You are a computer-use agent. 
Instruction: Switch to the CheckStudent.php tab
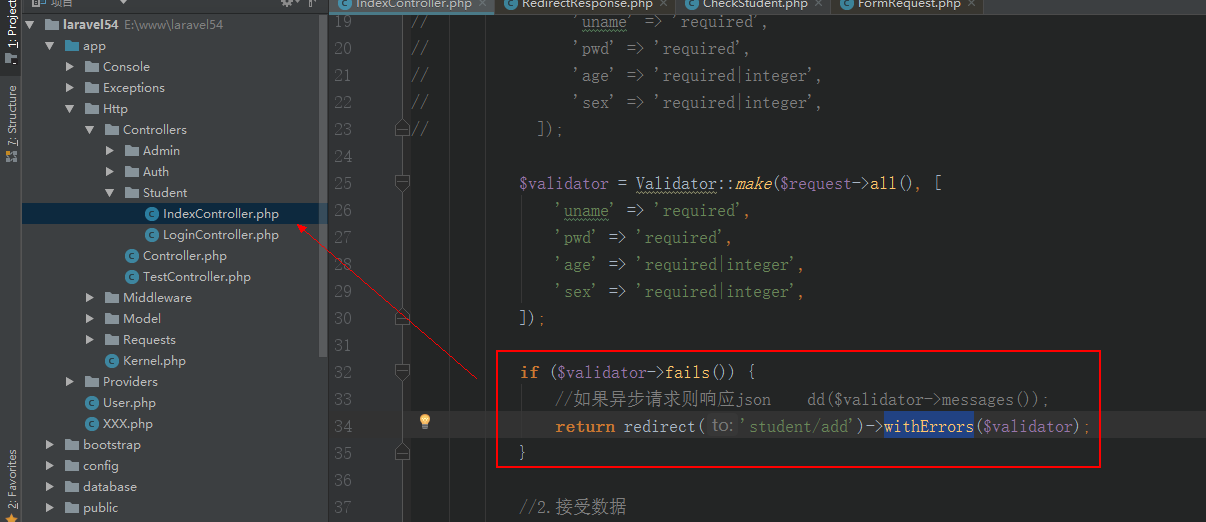[754, 4]
